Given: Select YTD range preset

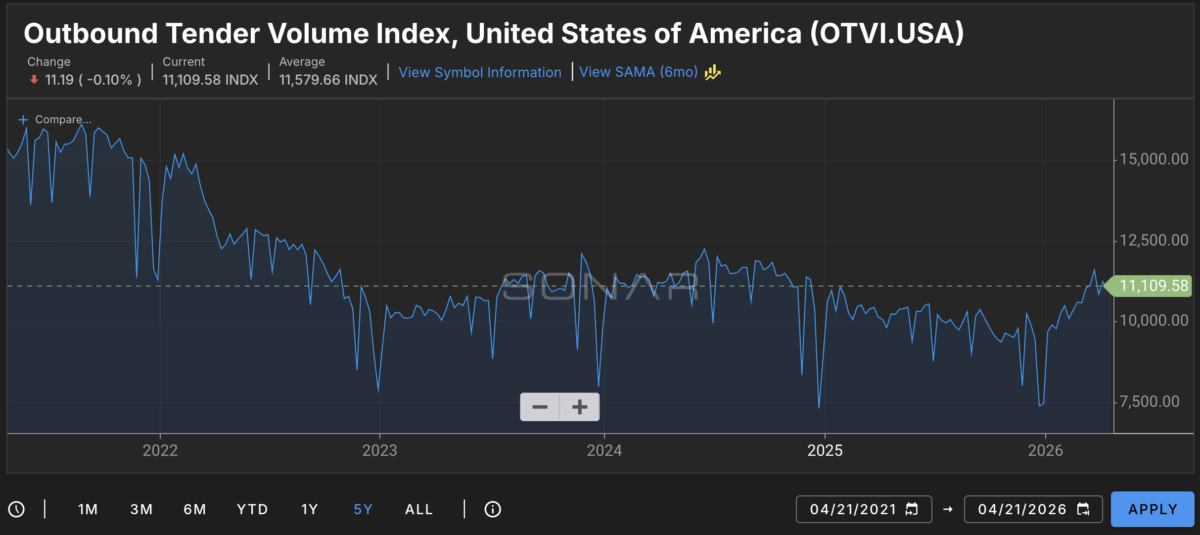Looking at the screenshot, I should 252,509.
